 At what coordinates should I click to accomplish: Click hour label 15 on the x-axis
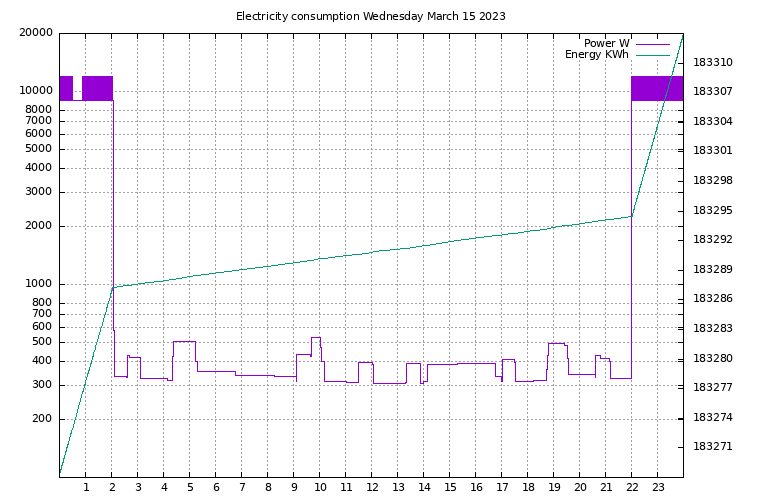[450, 487]
